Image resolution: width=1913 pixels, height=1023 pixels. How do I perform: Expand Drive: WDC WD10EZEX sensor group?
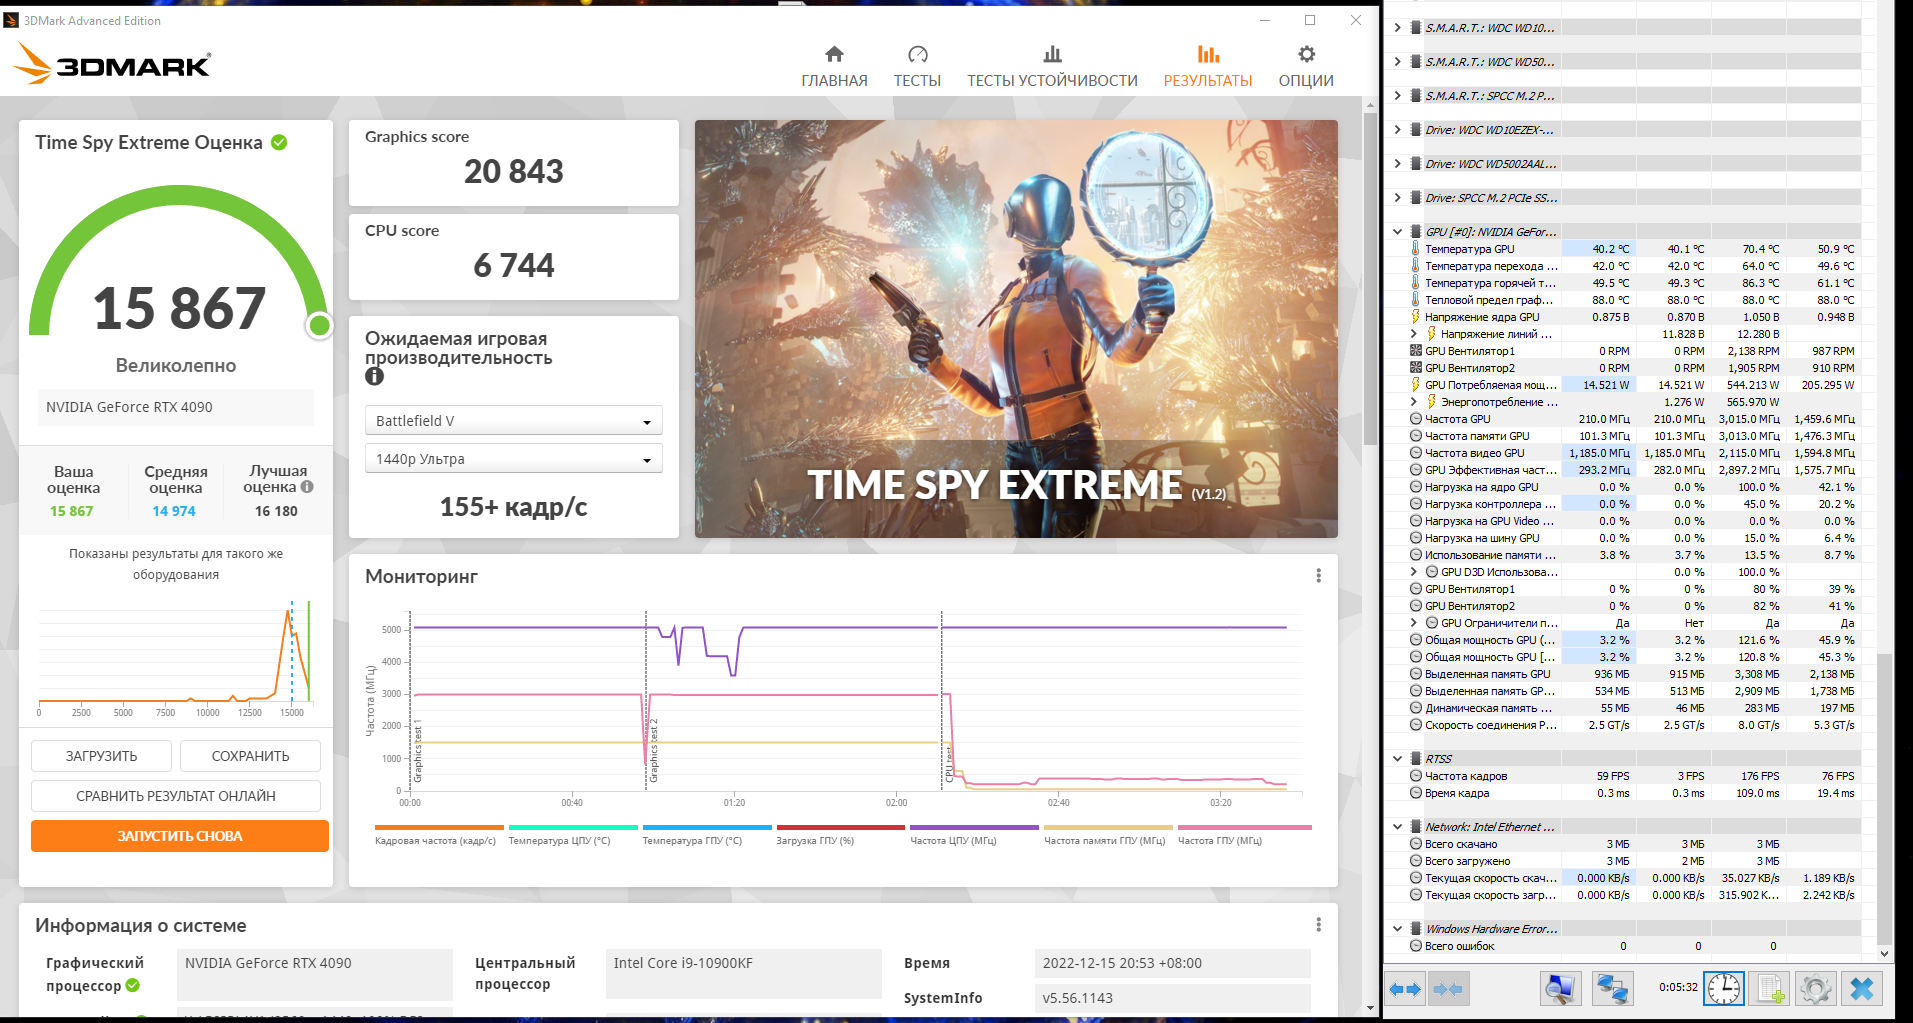(1397, 130)
